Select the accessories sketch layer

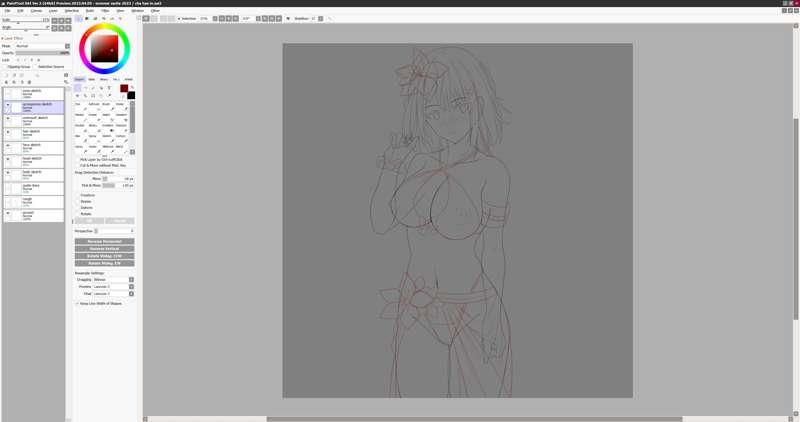34,107
